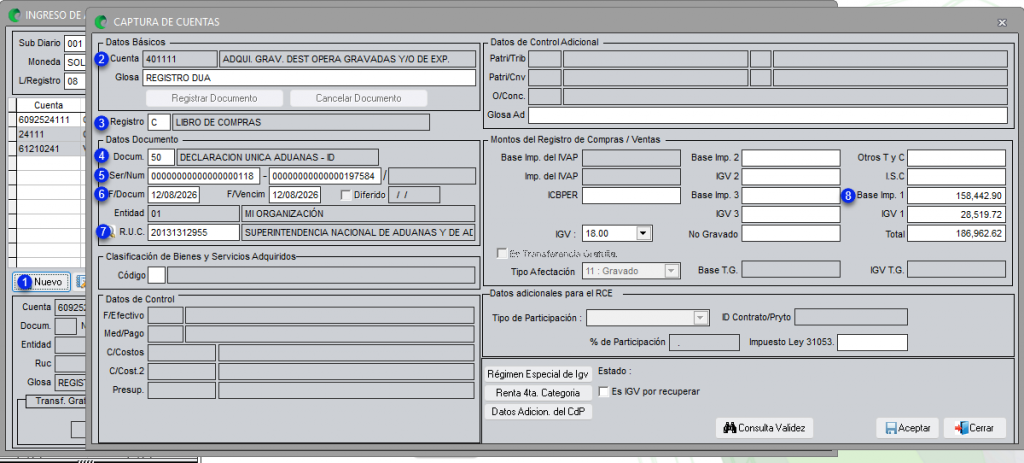The height and width of the screenshot is (463, 1024).
Task: Click SUPERINTENDENCIA NACIONAL DE ADUANAS name field
Action: coord(358,232)
